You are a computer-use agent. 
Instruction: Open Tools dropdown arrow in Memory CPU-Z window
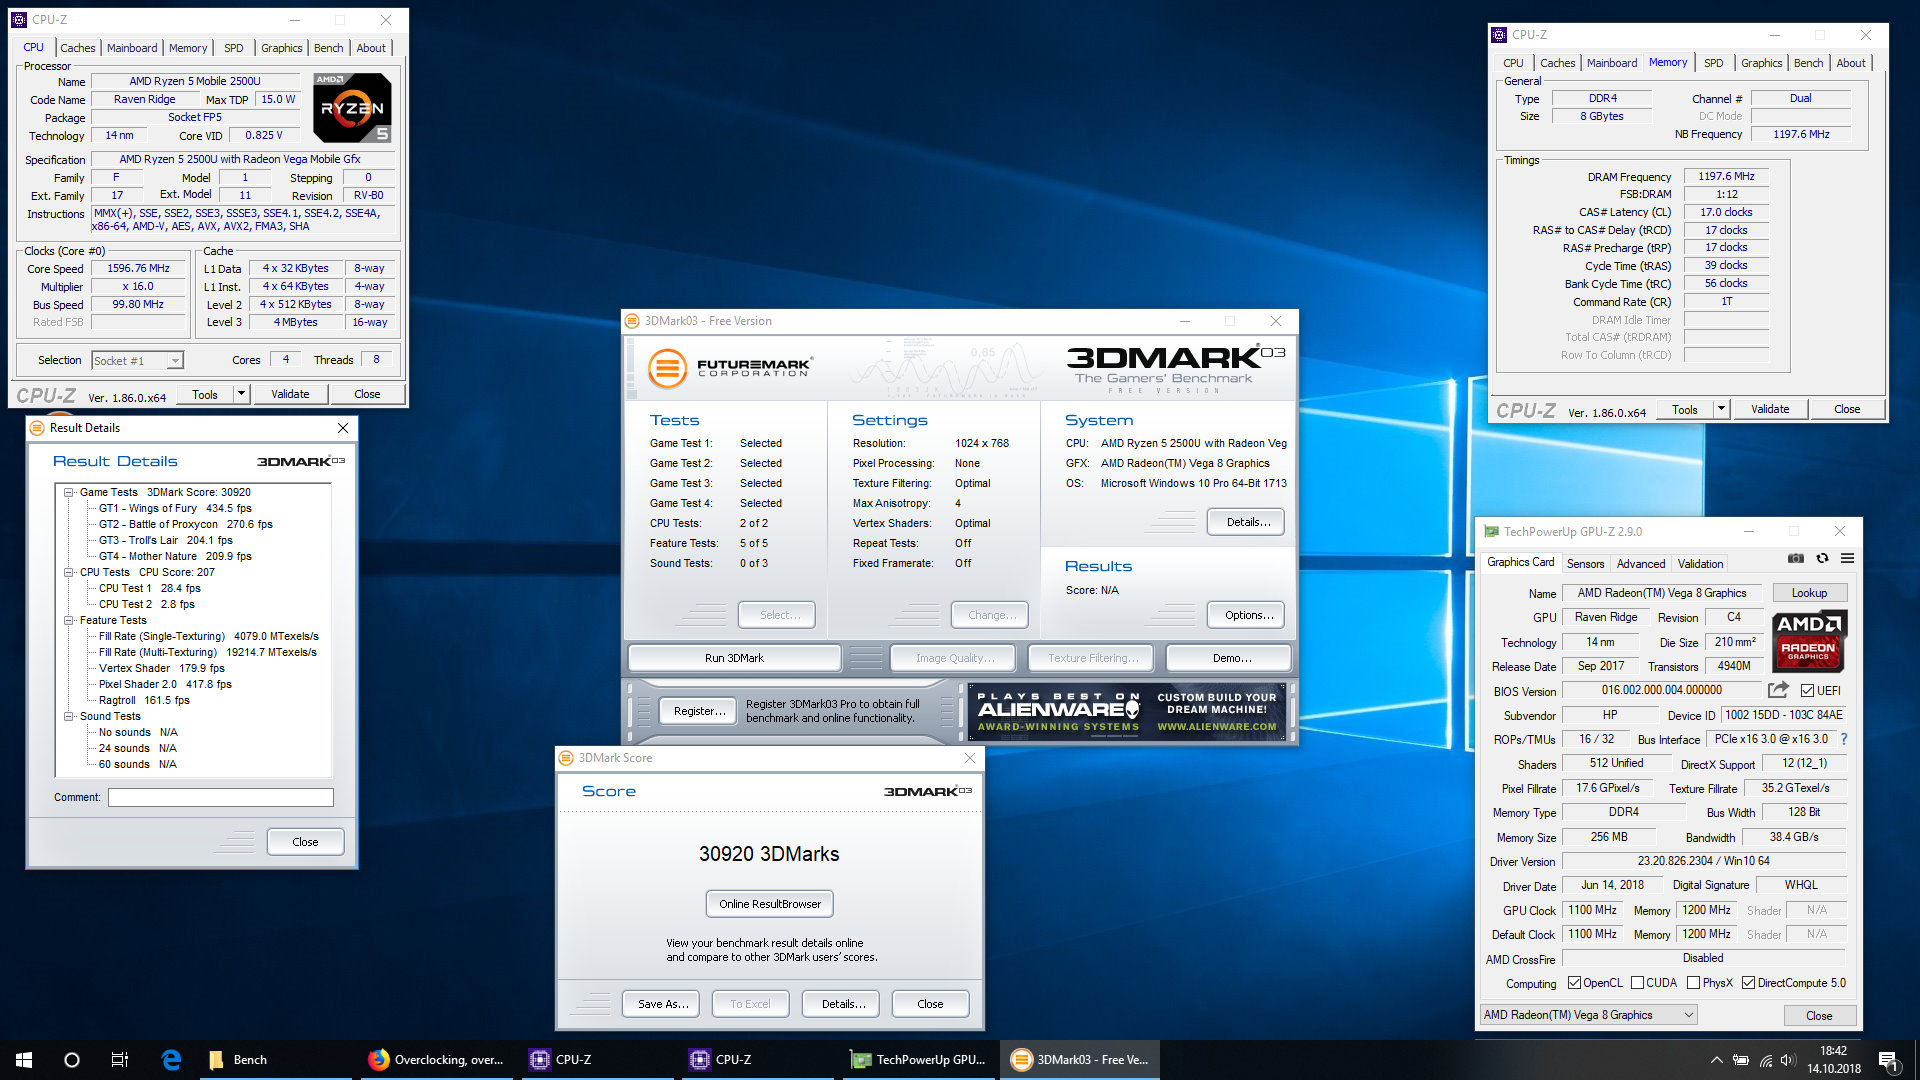click(x=1721, y=409)
